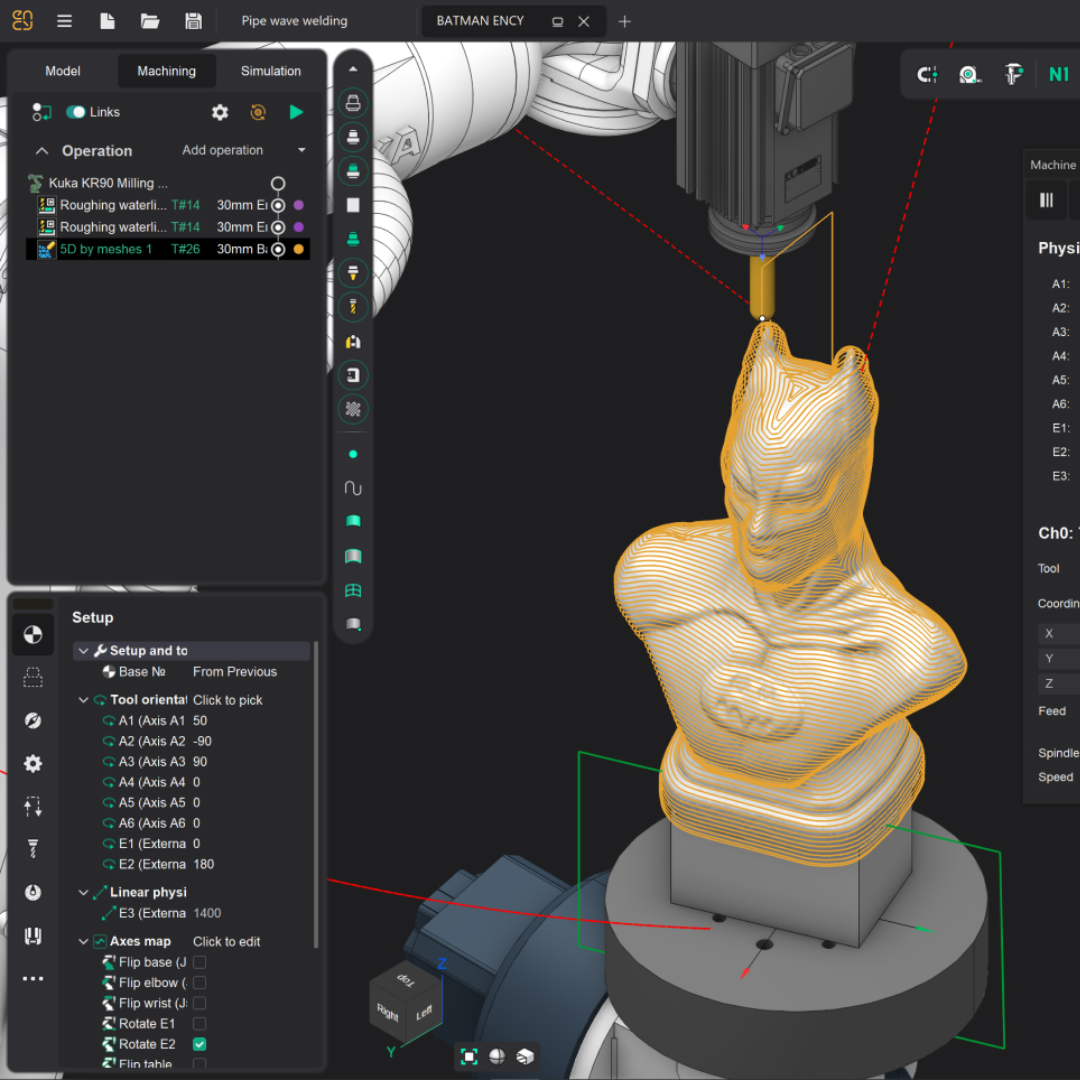
Task: Open the operations settings gear icon
Action: click(220, 113)
